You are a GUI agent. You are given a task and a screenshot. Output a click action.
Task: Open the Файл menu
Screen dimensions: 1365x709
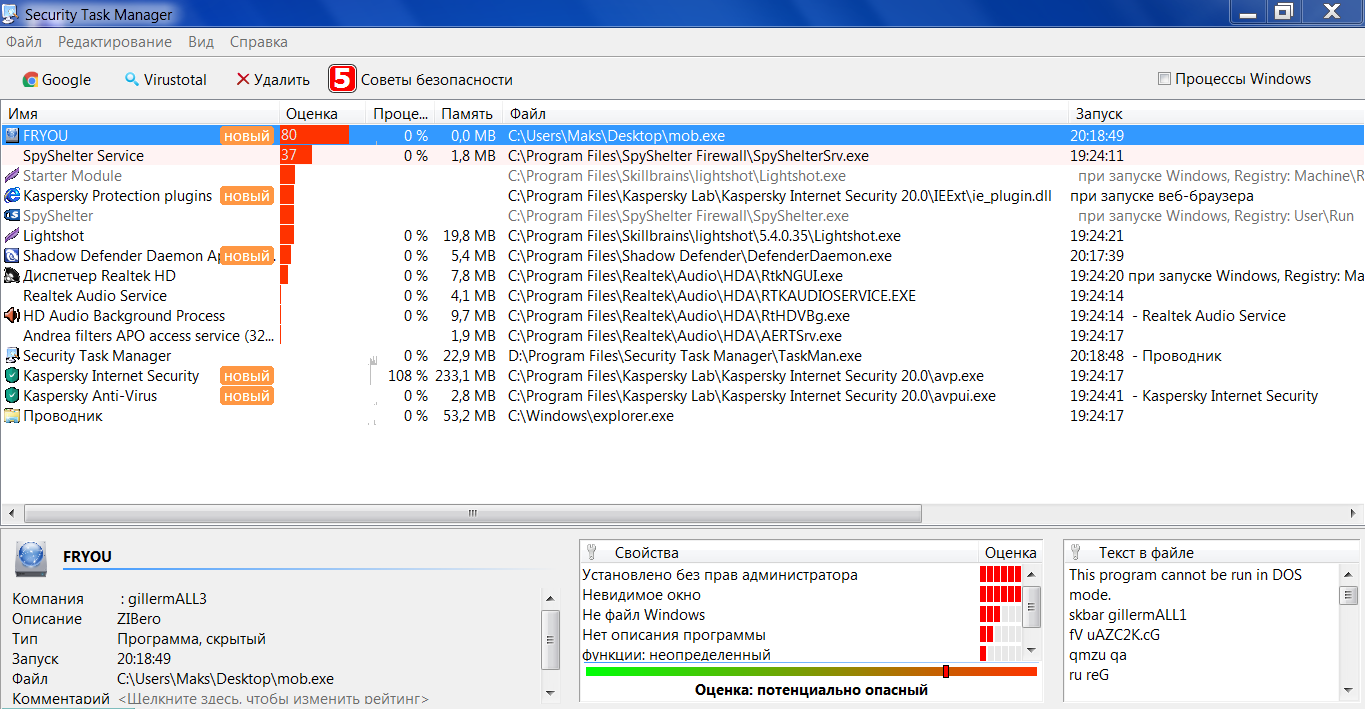point(24,42)
